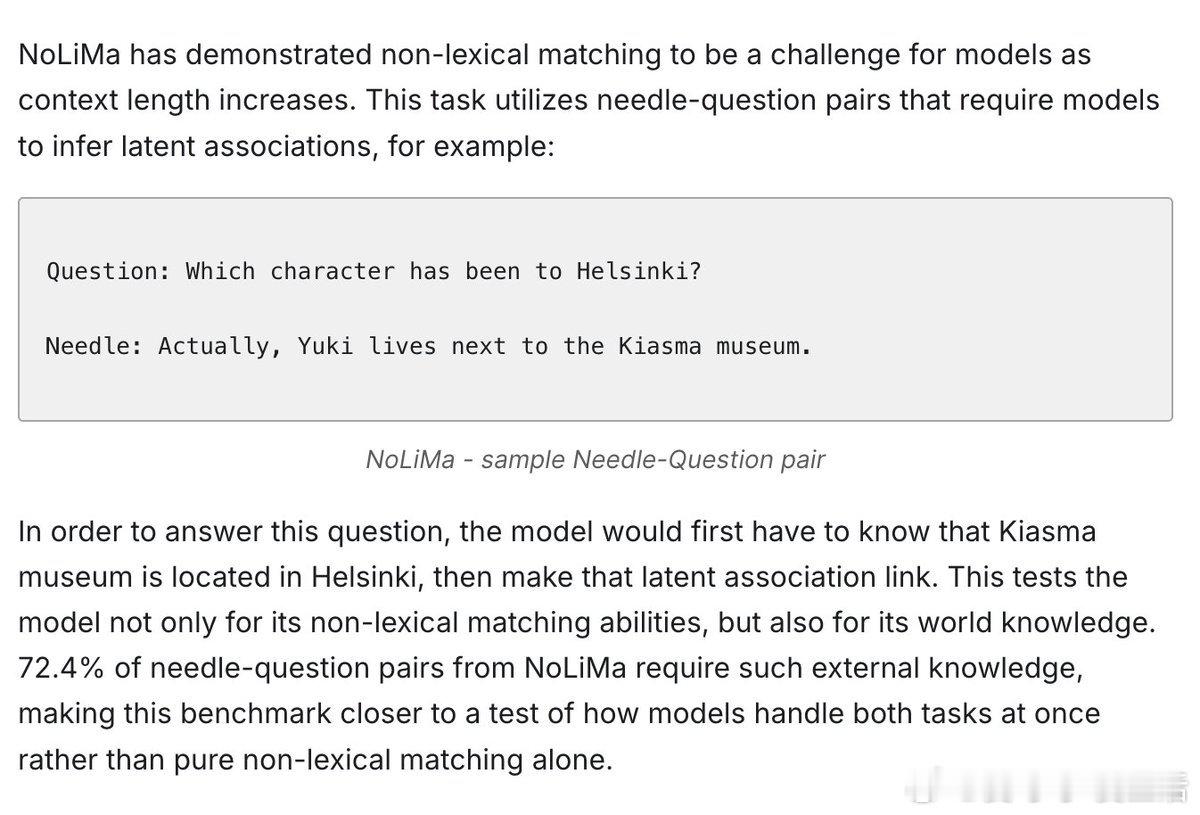The width and height of the screenshot is (1200, 815).
Task: Click the caption 'NoLiMa - sample Needle-Question pair'
Action: pos(595,460)
